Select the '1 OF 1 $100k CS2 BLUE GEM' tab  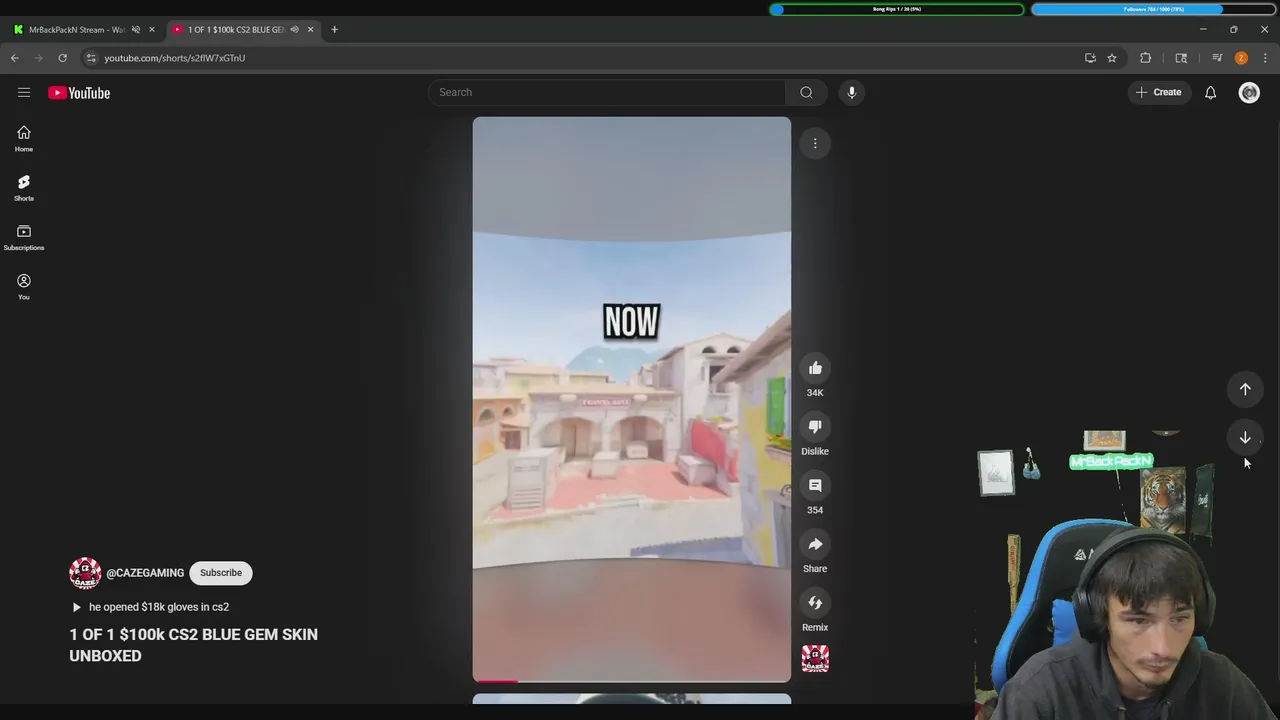pos(236,29)
